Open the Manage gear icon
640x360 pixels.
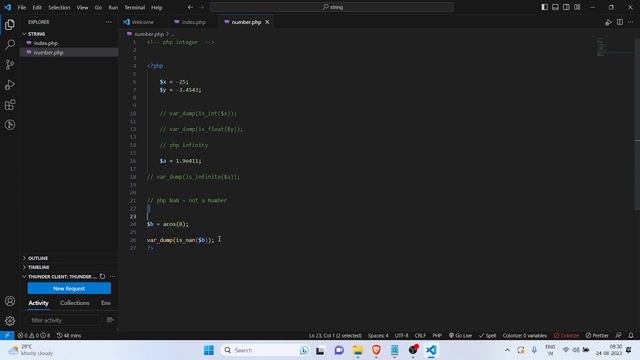(10, 321)
